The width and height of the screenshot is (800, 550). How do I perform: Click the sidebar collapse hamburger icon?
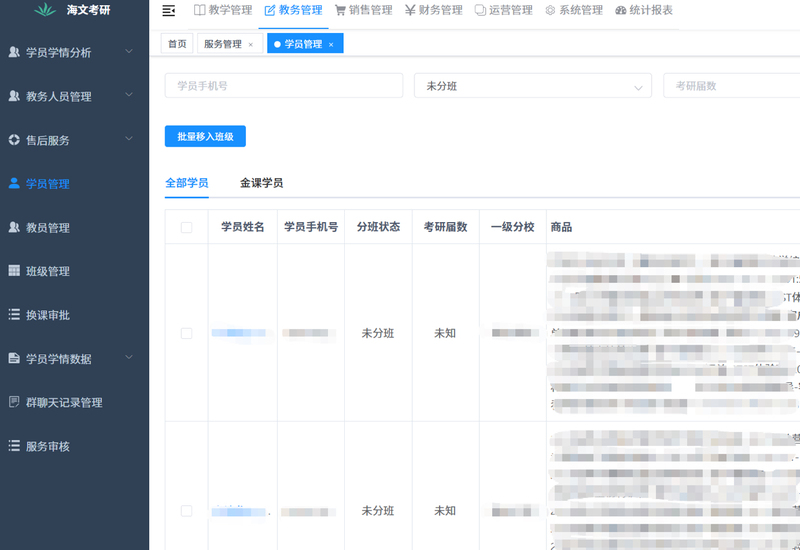click(168, 11)
